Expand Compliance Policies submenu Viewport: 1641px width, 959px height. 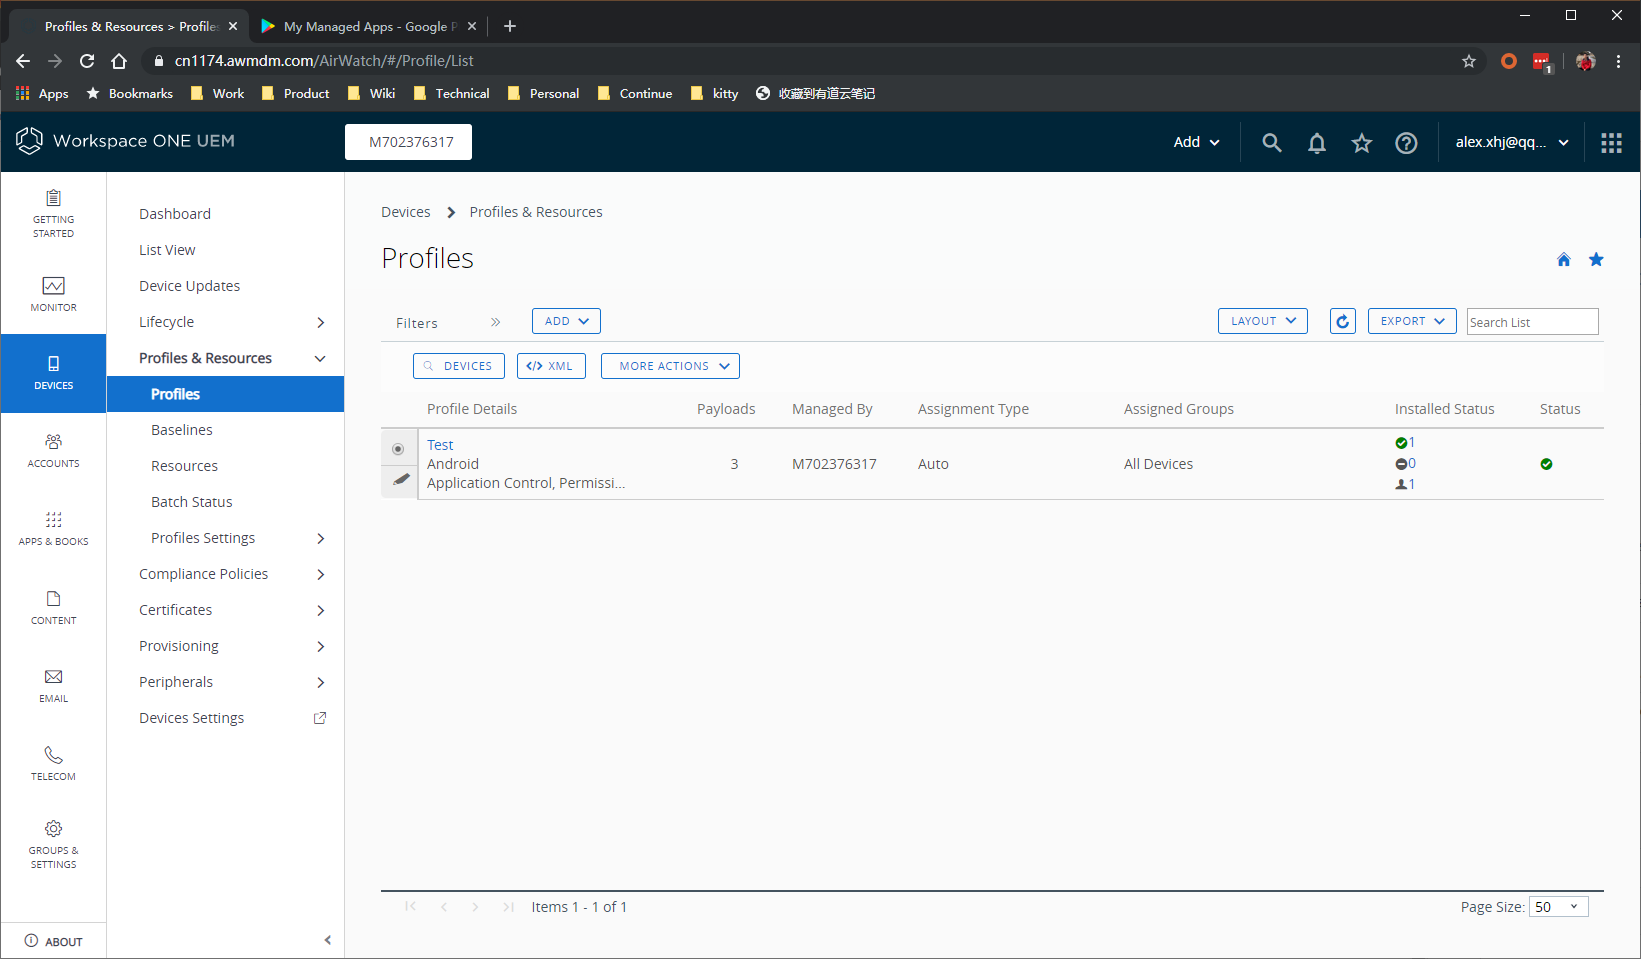[320, 574]
